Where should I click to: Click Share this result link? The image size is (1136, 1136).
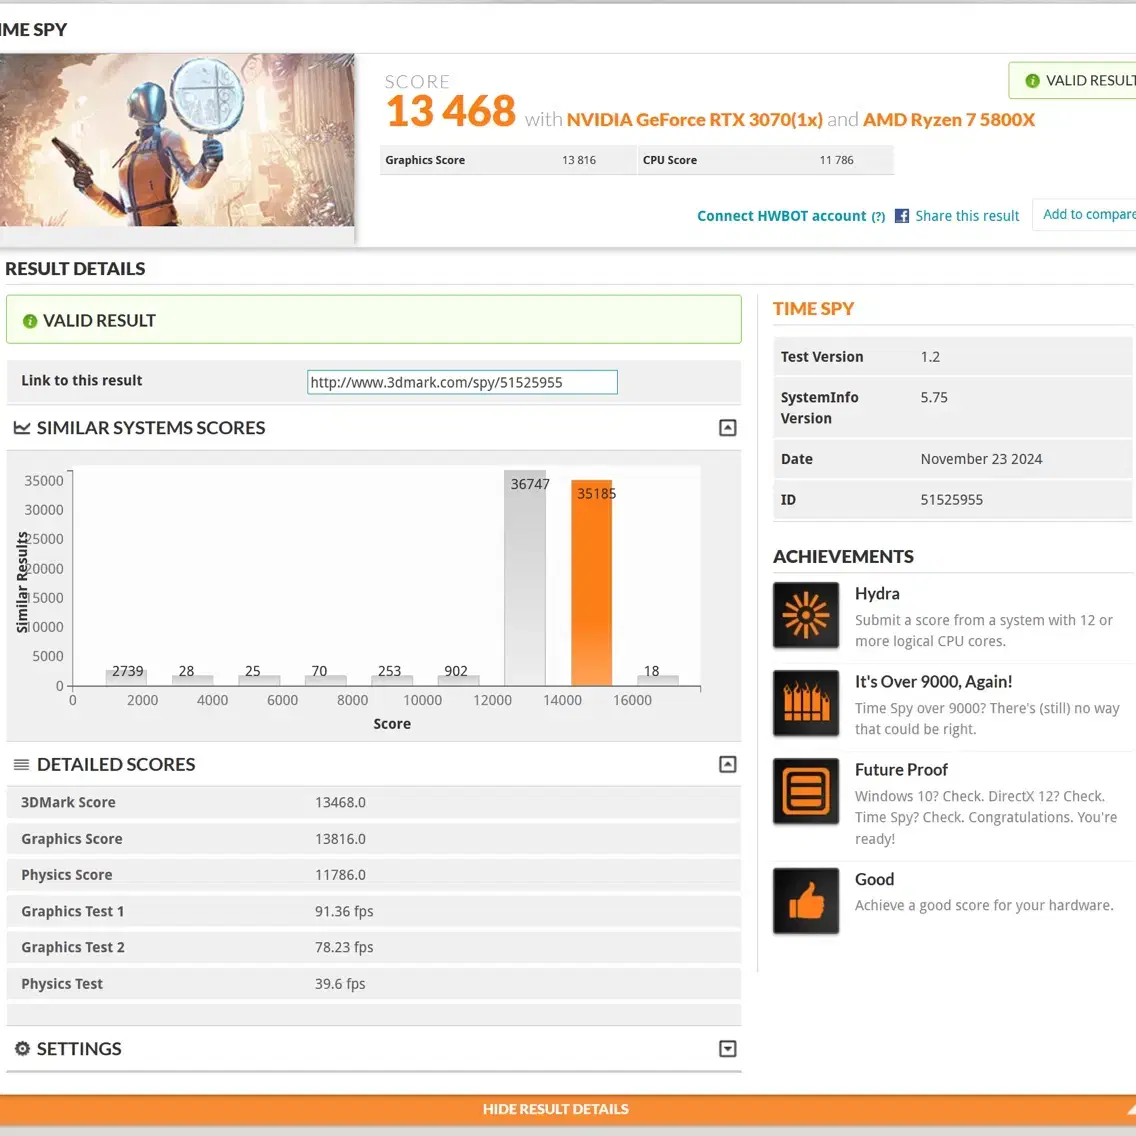(x=966, y=216)
